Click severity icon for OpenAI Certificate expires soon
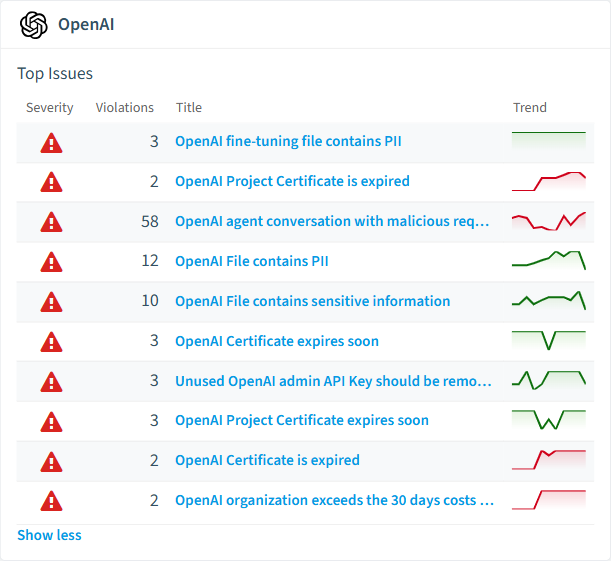This screenshot has height=561, width=611. (x=51, y=342)
